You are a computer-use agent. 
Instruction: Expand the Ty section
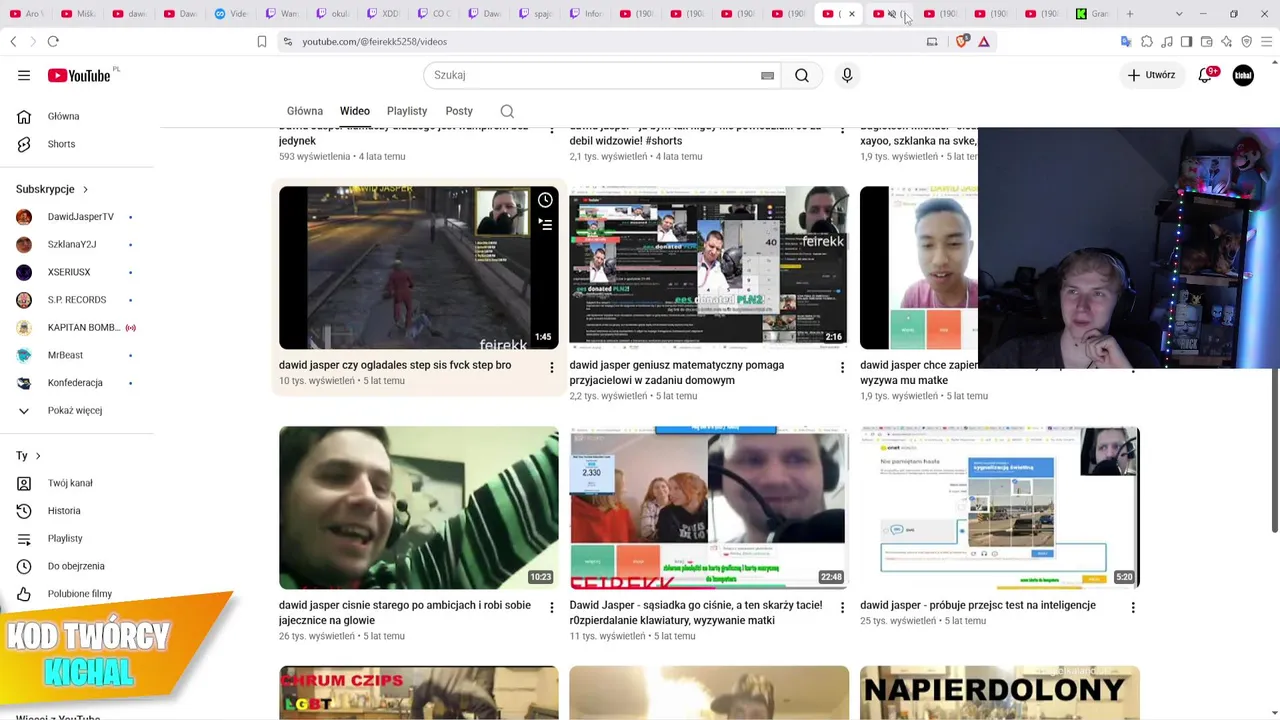pos(28,456)
